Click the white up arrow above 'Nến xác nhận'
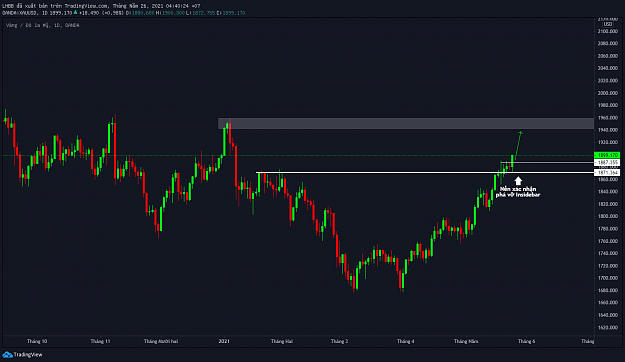Screen dimensions: 625x362 (518, 181)
